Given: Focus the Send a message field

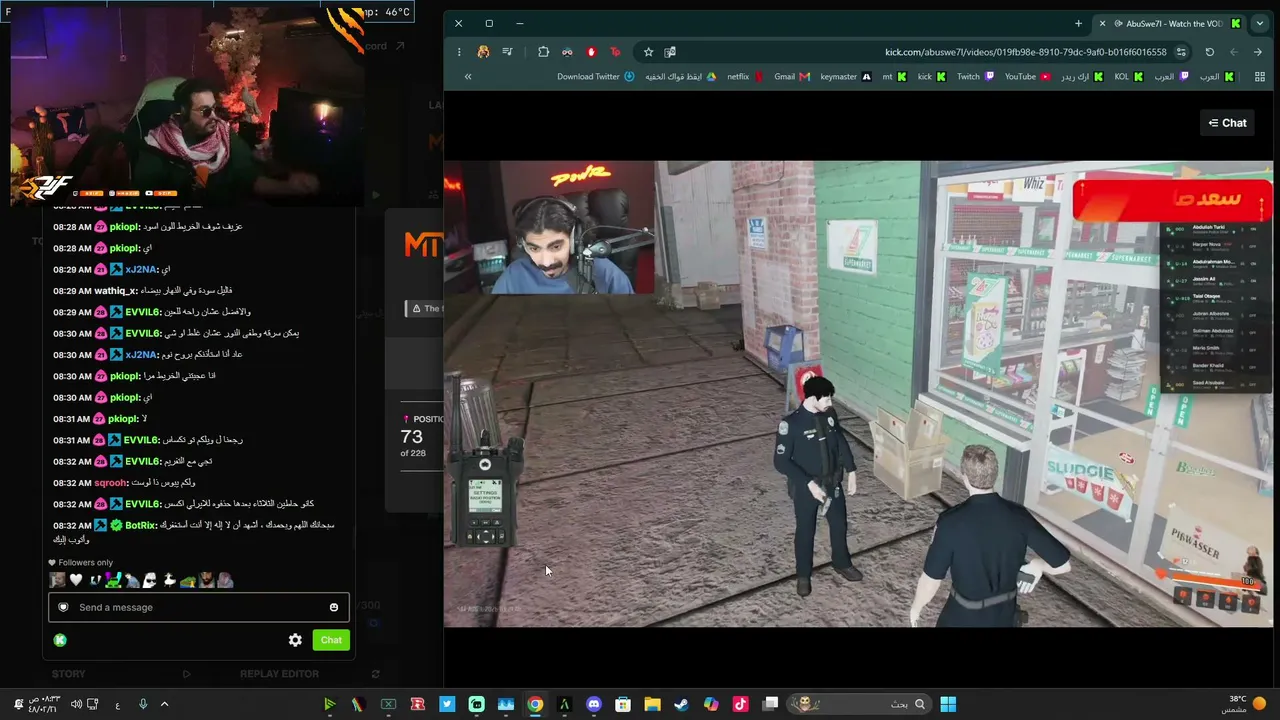Looking at the screenshot, I should point(199,607).
